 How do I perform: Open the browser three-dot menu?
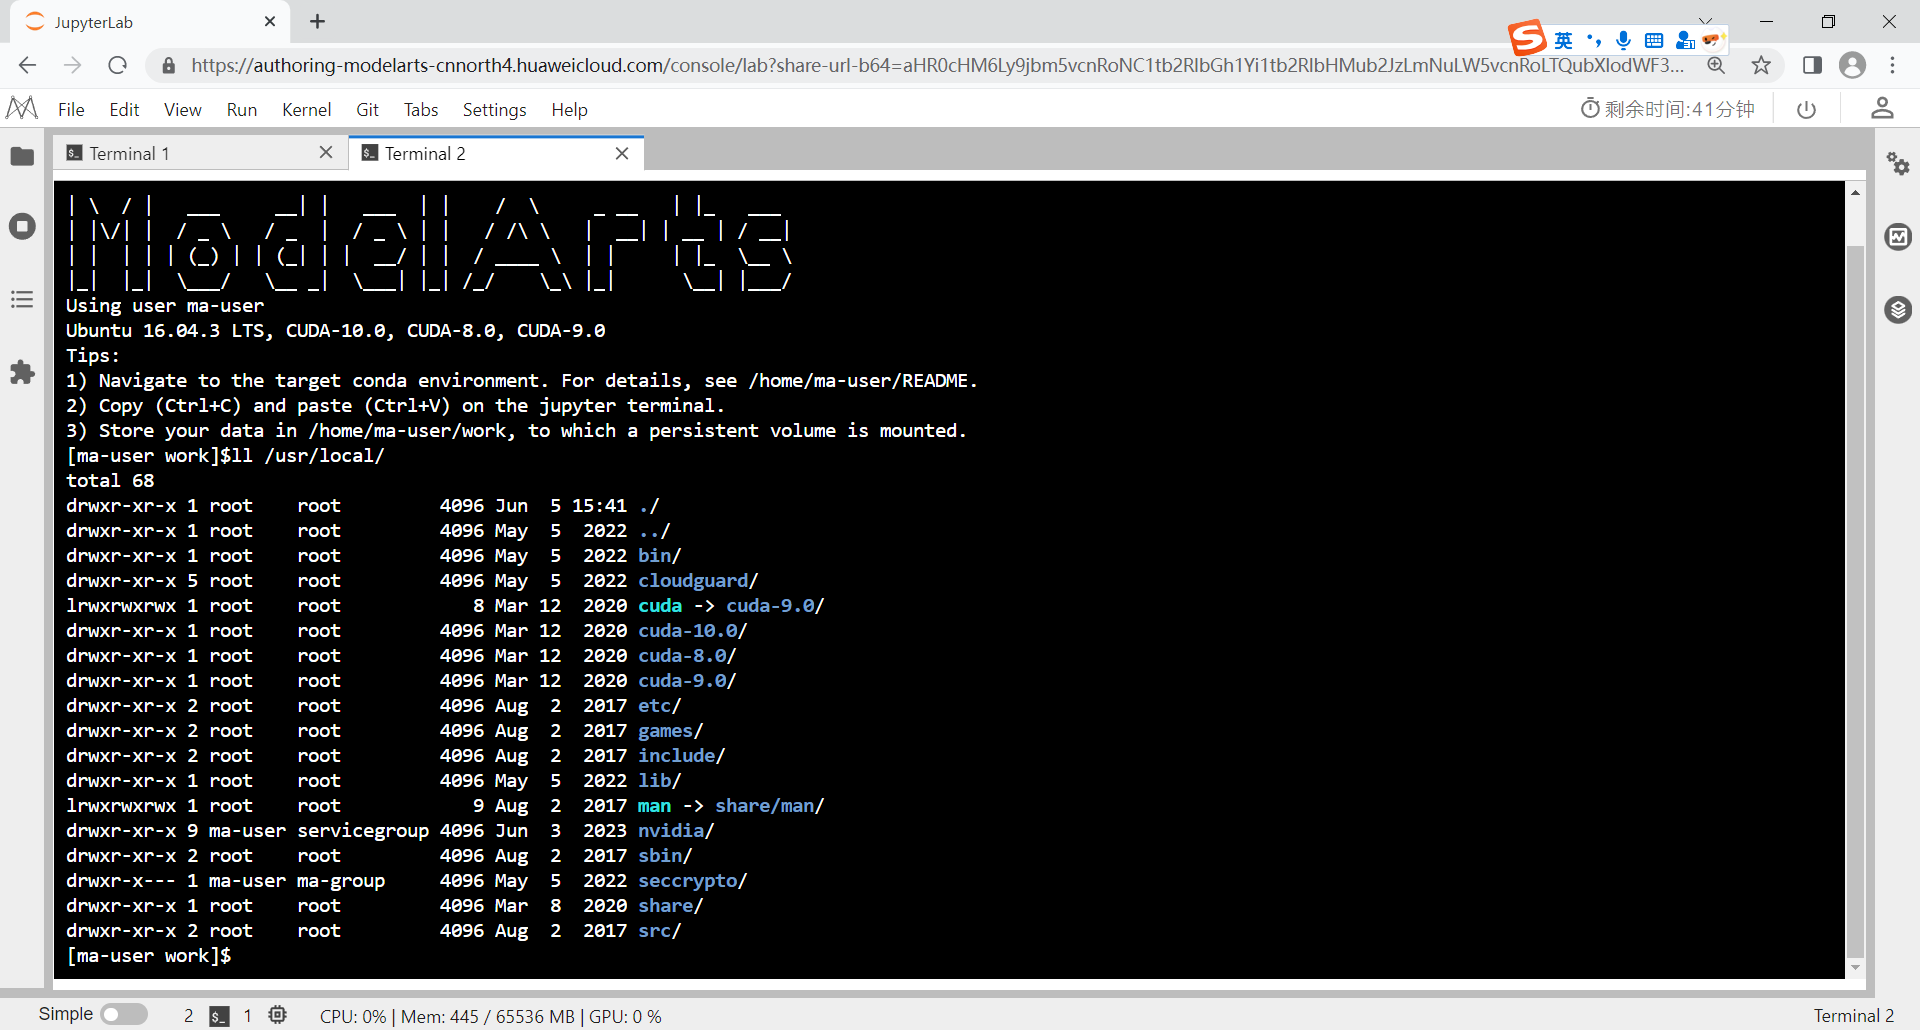(1892, 65)
